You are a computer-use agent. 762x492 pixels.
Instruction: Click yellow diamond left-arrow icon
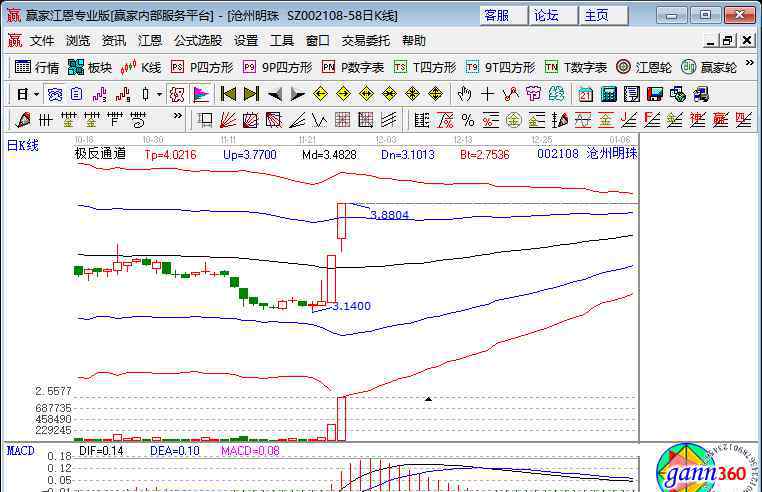click(x=320, y=94)
